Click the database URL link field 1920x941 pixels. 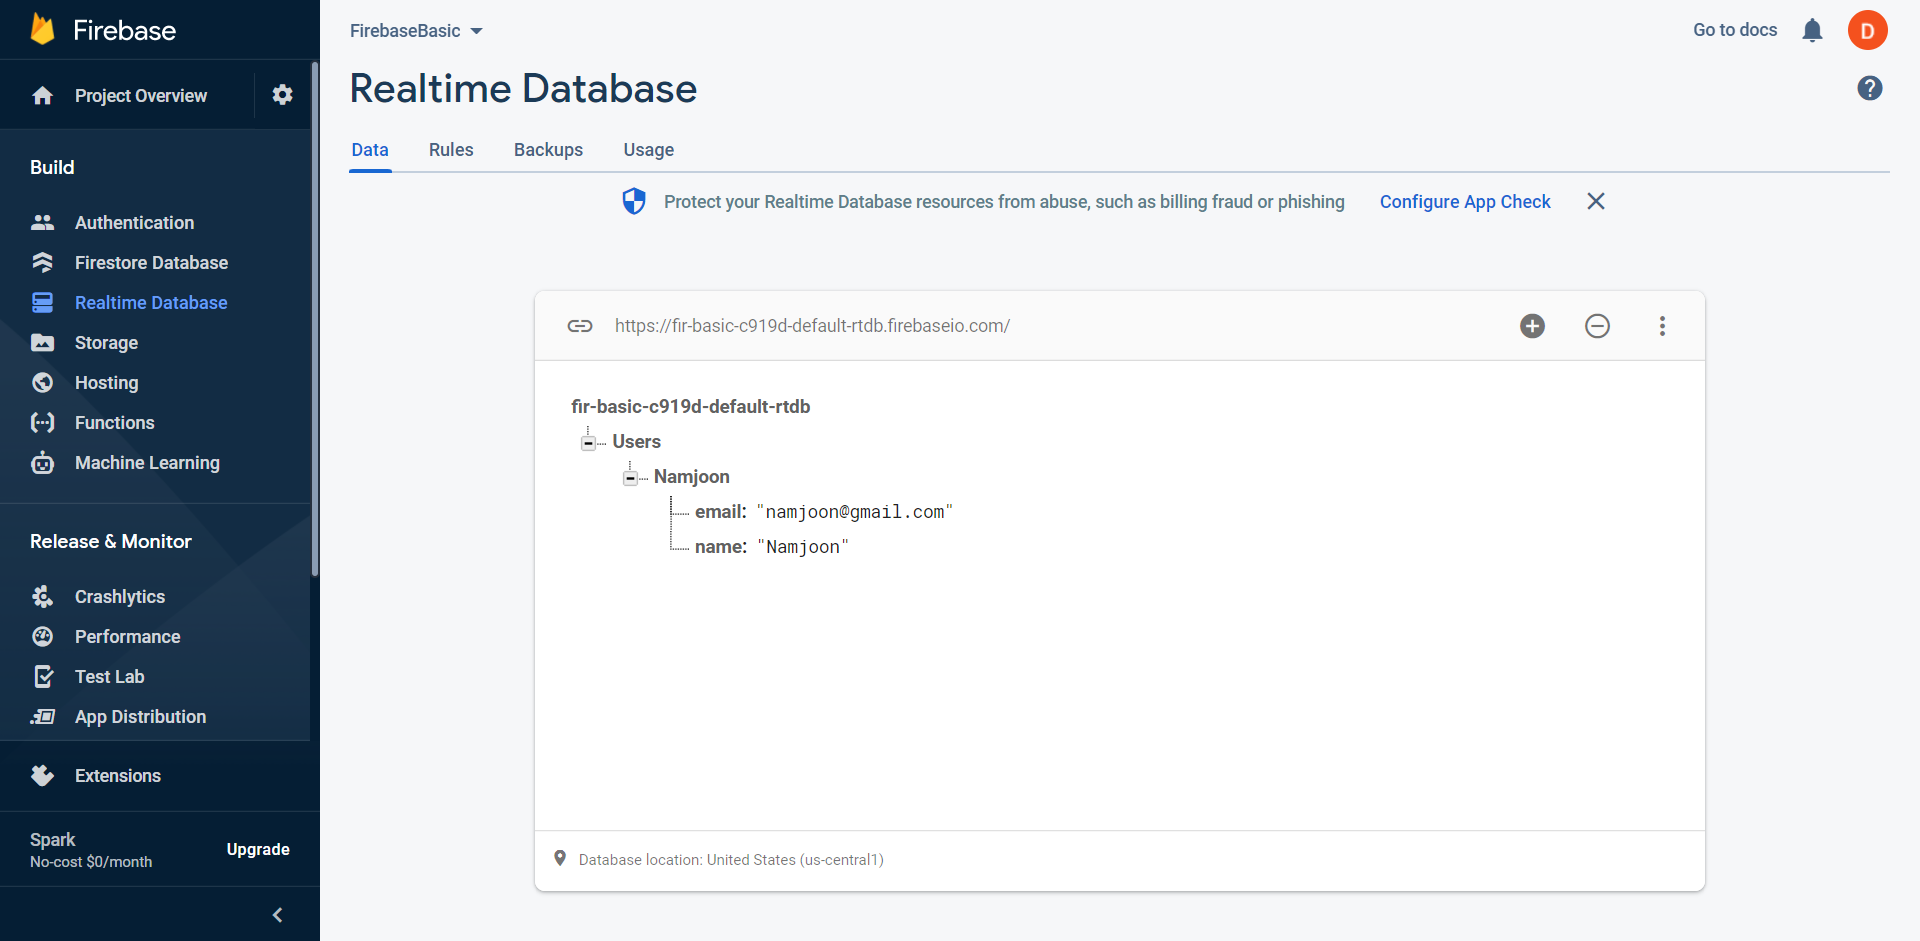811,325
